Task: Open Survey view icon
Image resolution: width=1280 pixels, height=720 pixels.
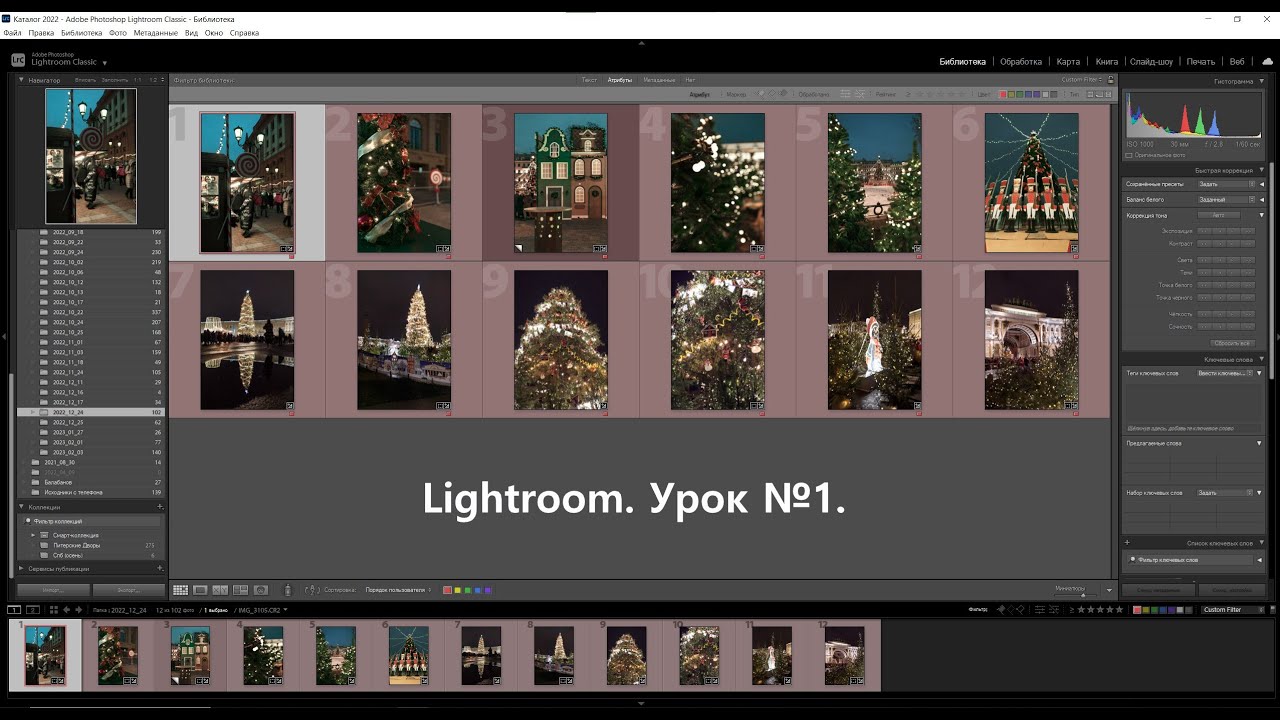Action: (240, 590)
